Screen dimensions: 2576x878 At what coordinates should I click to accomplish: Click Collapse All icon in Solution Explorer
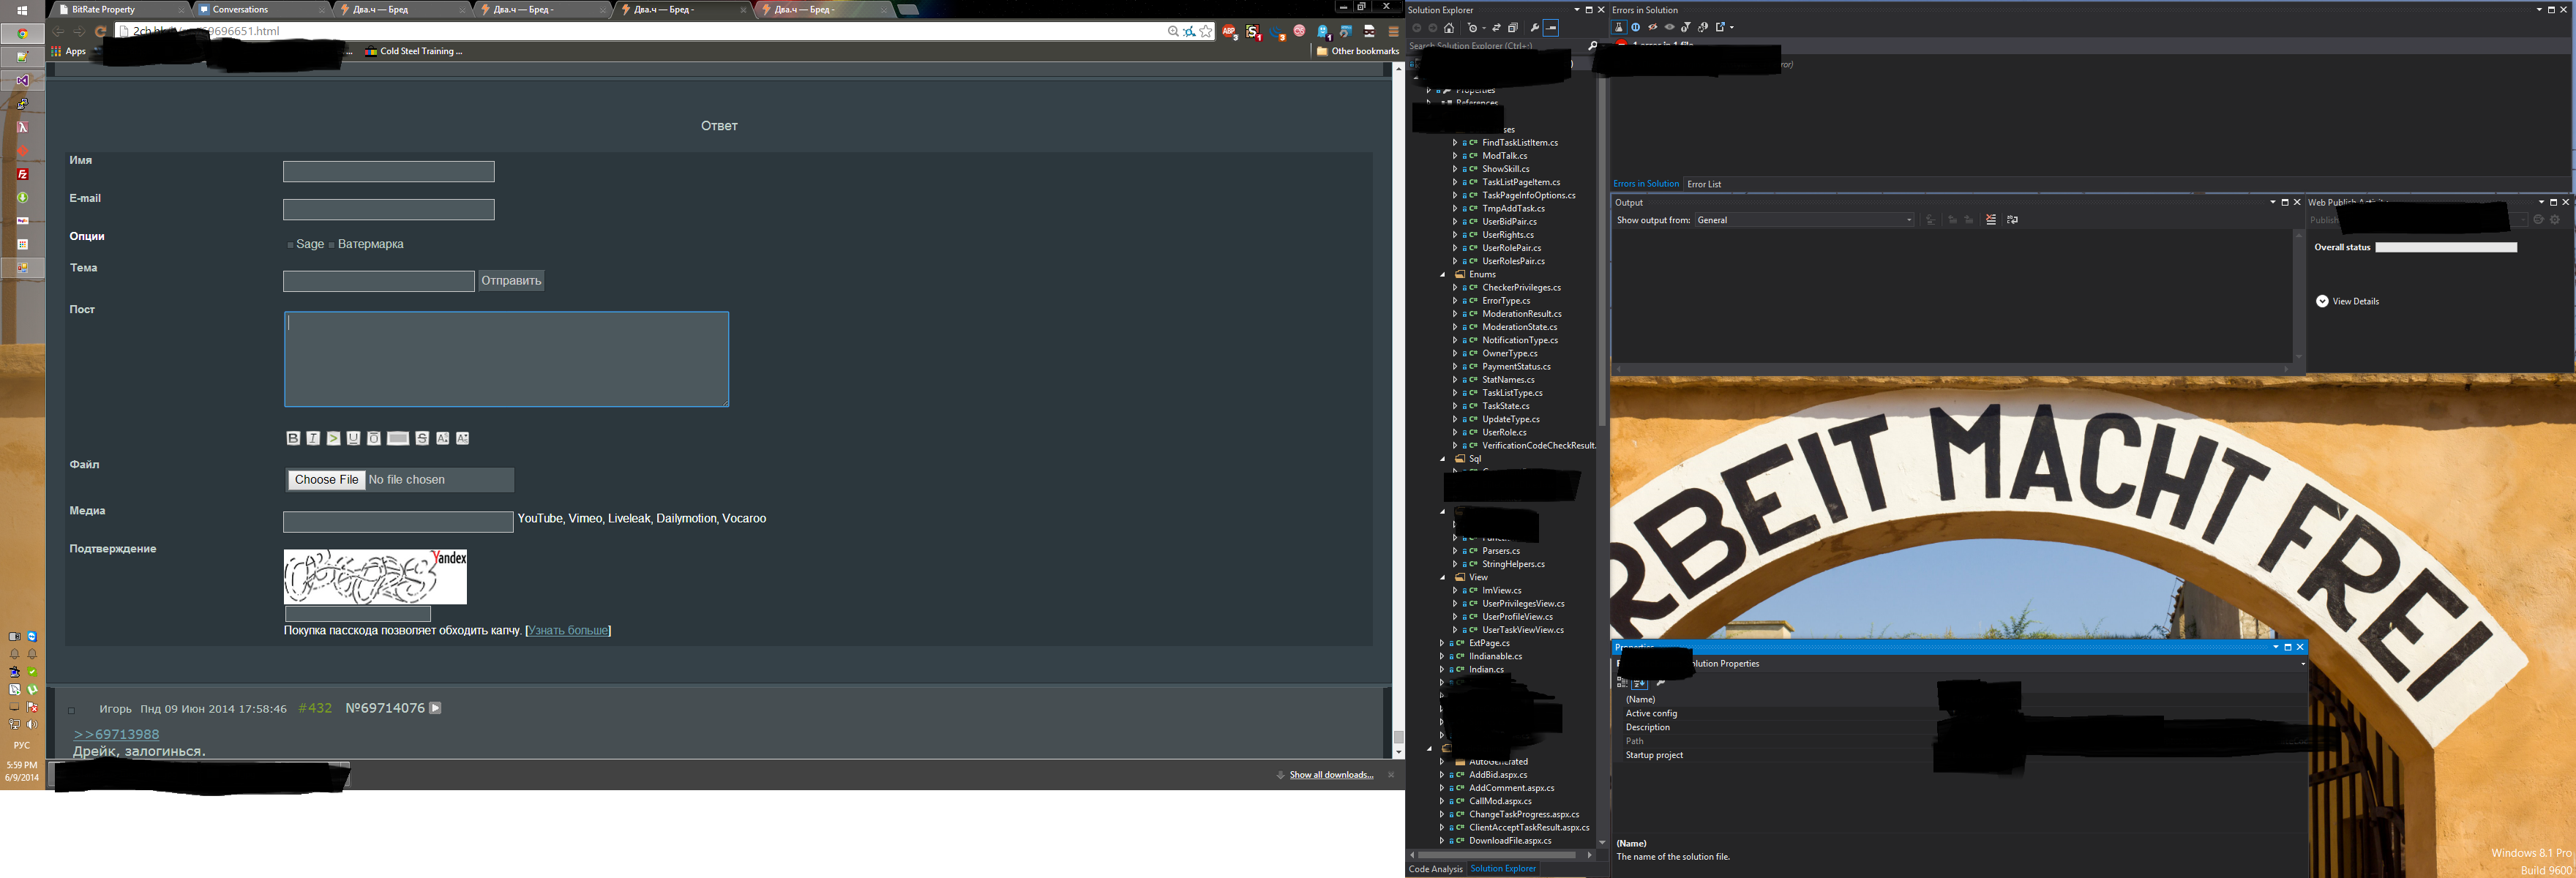pyautogui.click(x=1513, y=28)
